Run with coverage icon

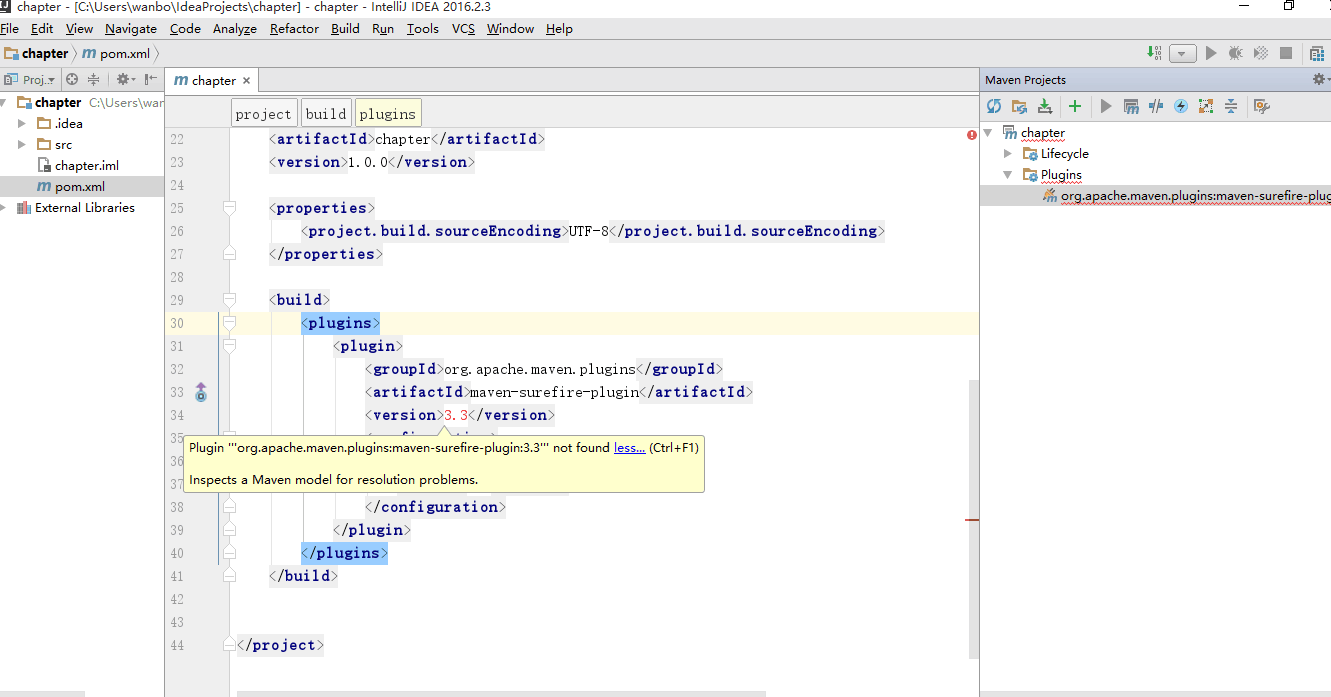pos(1261,53)
